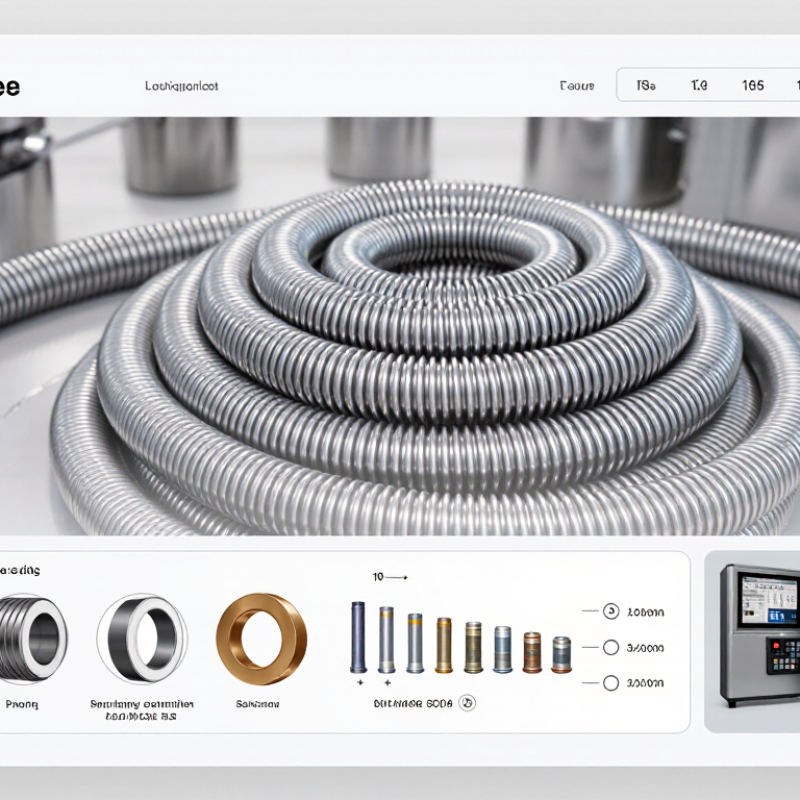Select the top radio option with inner mark
Image resolution: width=800 pixels, height=800 pixels.
tap(611, 611)
